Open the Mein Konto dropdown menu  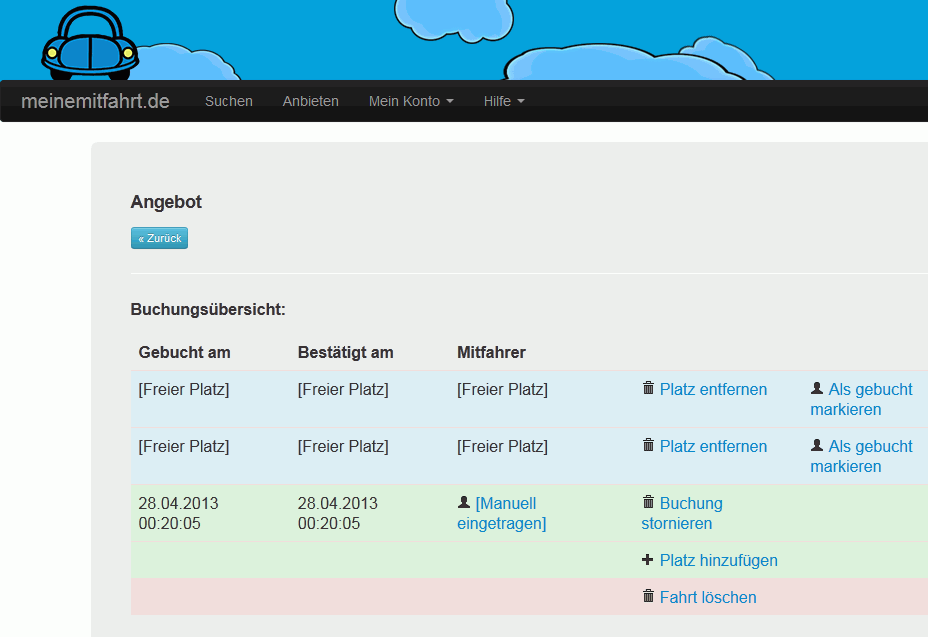pyautogui.click(x=411, y=101)
